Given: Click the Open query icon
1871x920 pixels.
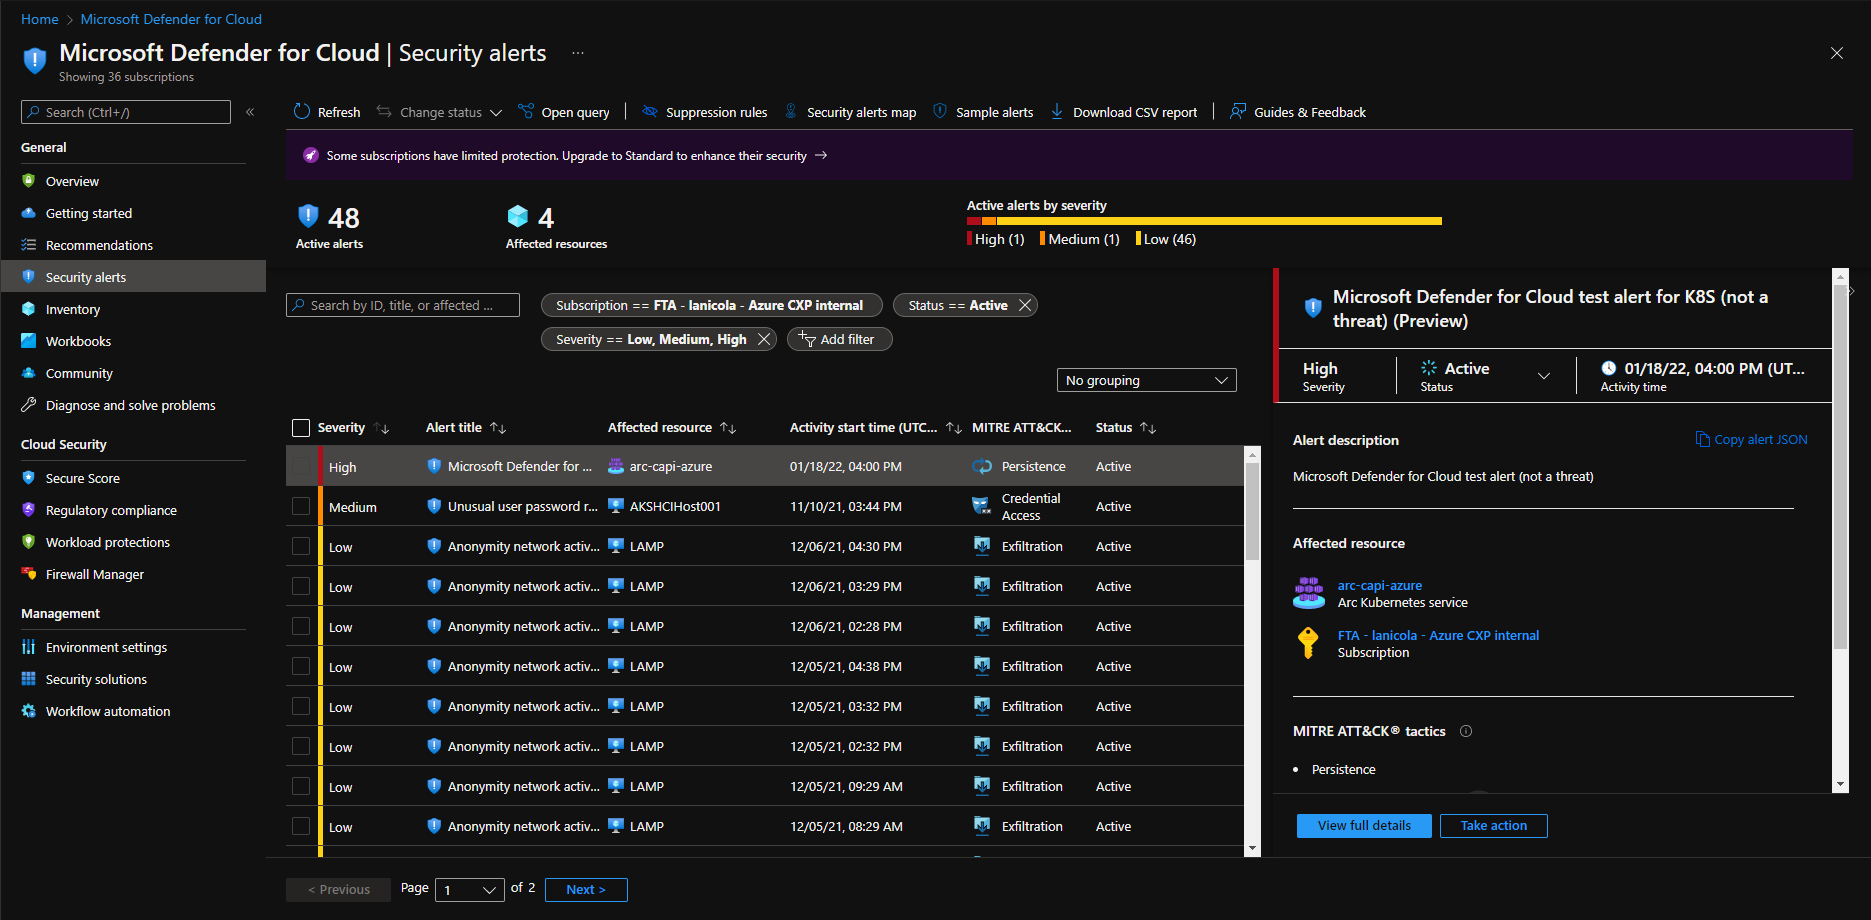Looking at the screenshot, I should coord(526,112).
